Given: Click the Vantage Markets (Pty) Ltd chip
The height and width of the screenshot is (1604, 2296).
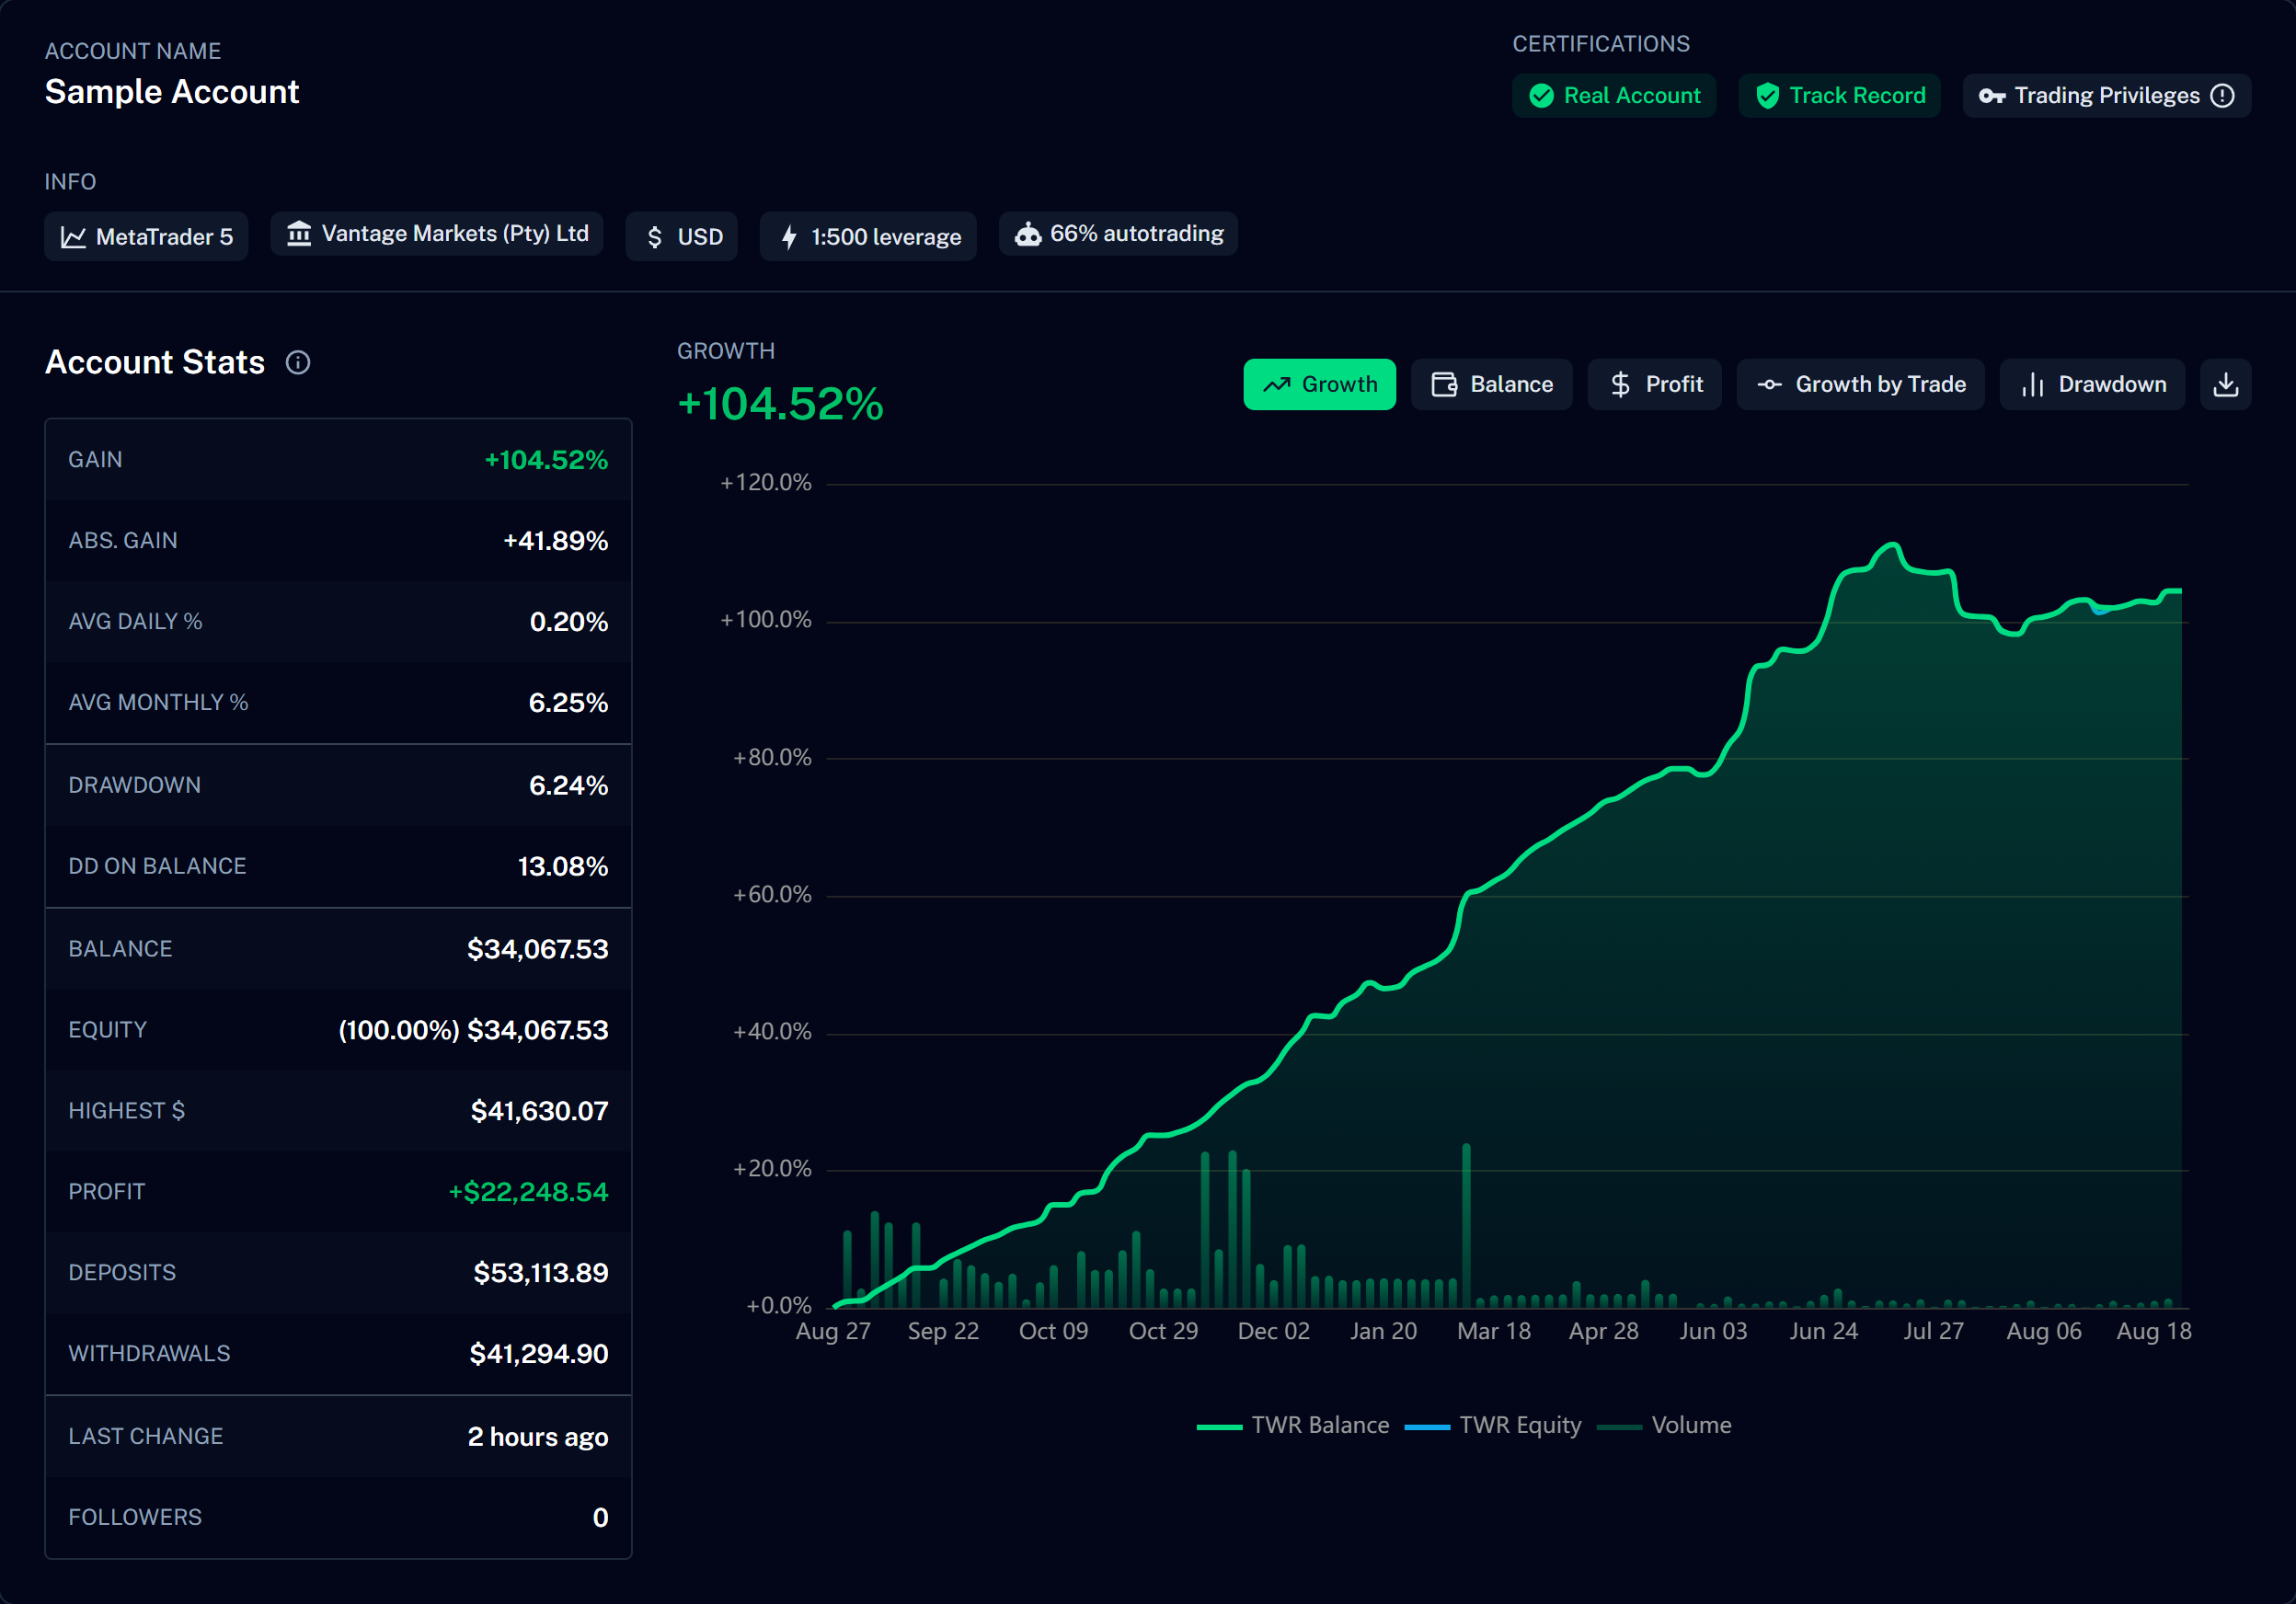Looking at the screenshot, I should 437,234.
